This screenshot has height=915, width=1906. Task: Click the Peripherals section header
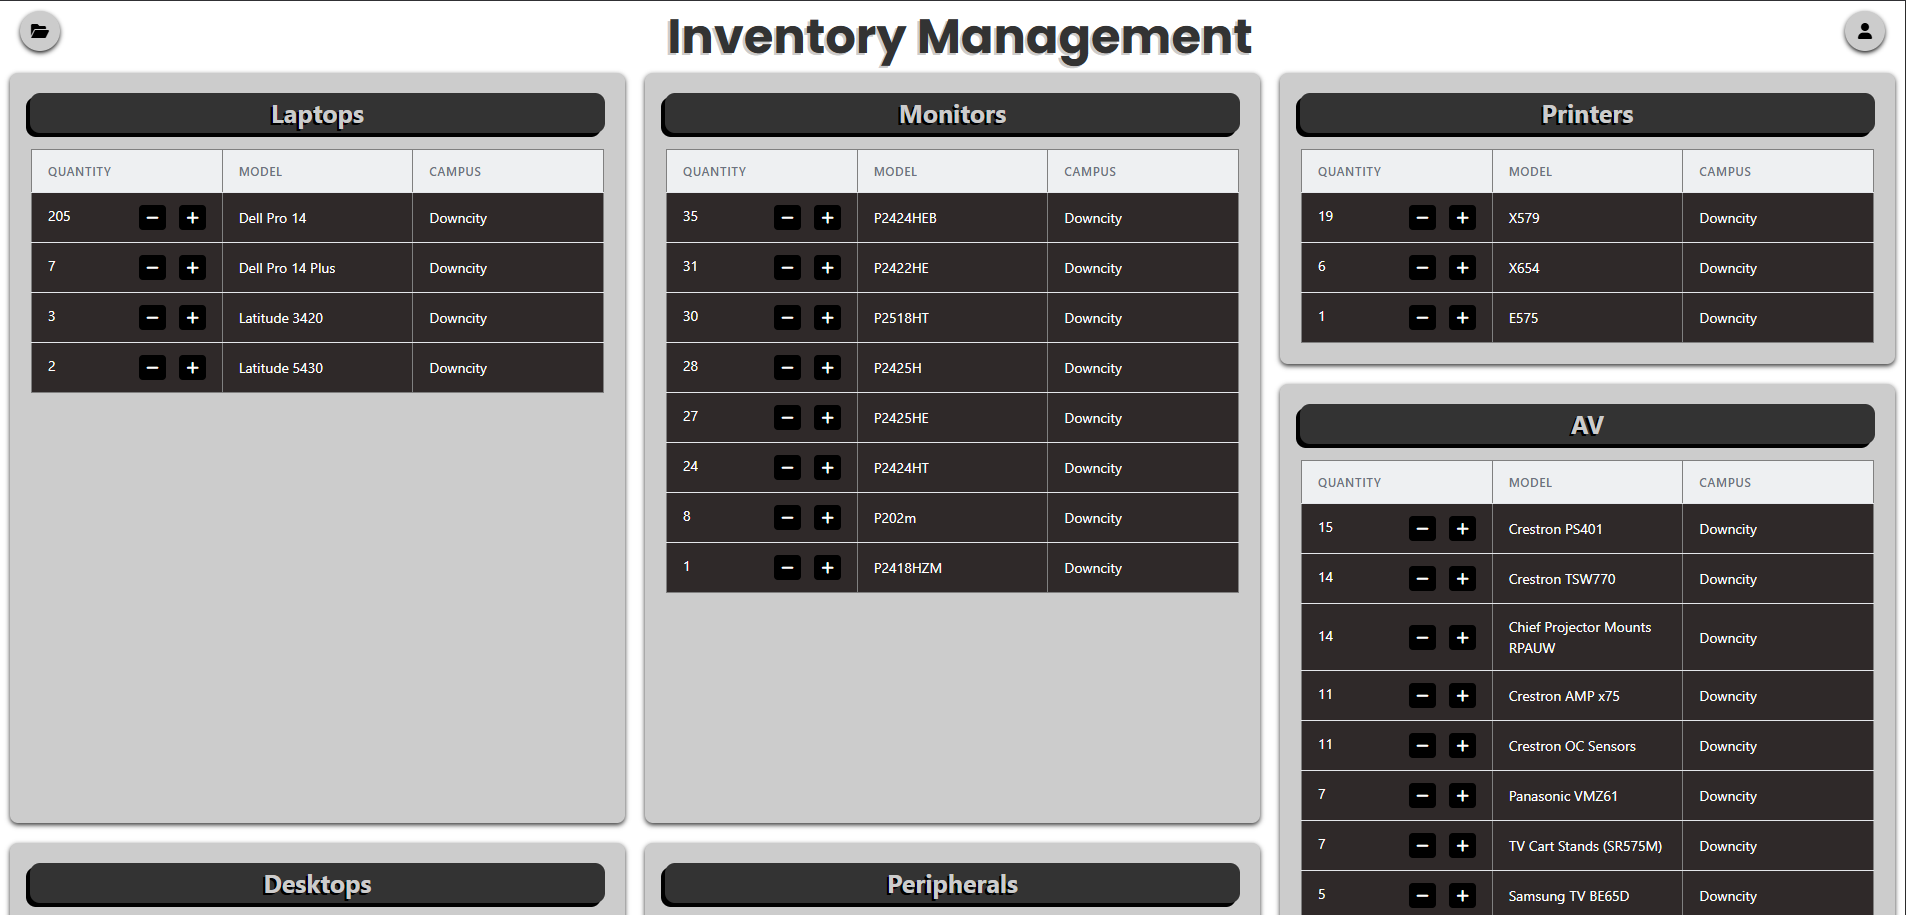click(x=951, y=885)
